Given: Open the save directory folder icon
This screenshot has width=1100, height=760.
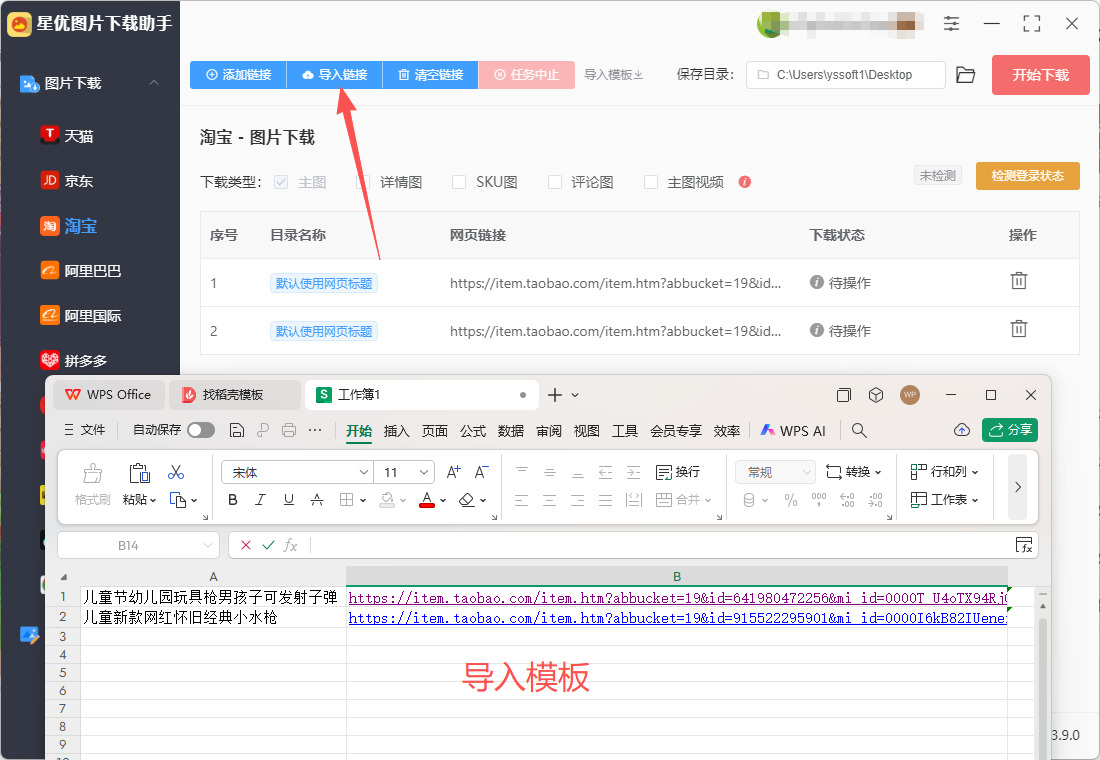Looking at the screenshot, I should 965,75.
